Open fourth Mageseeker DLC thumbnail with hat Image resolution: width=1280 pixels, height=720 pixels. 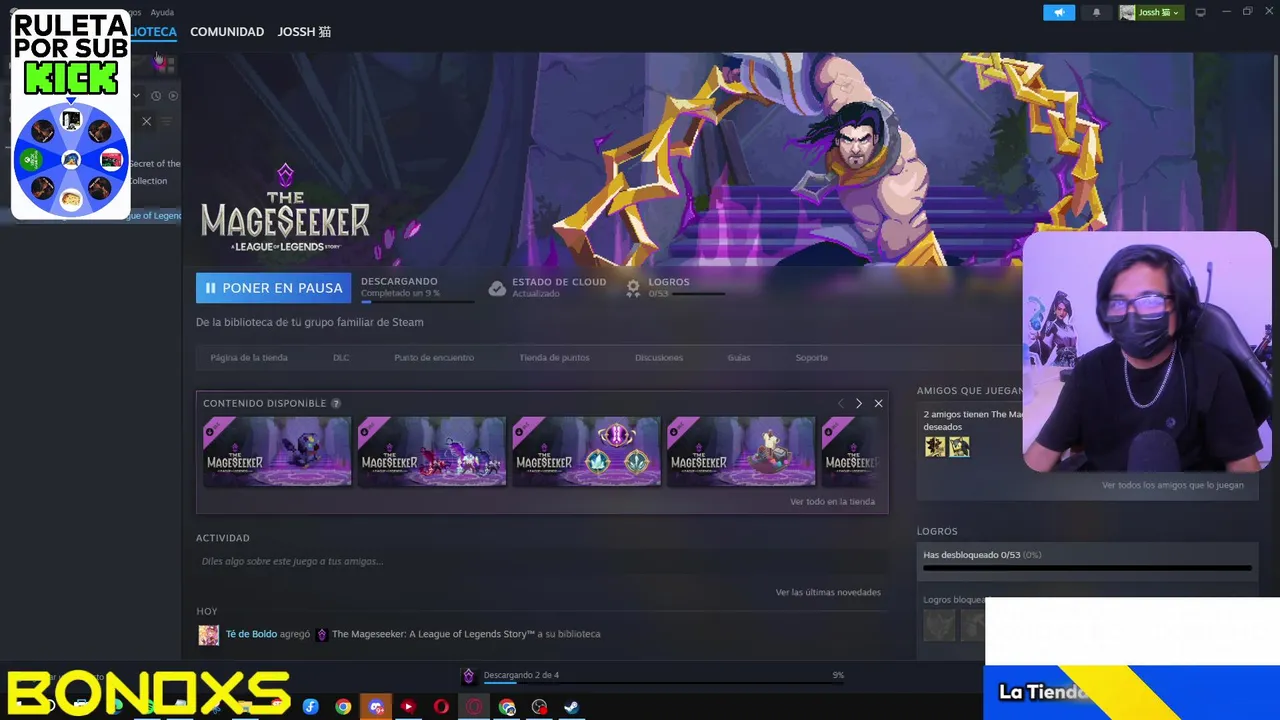pyautogui.click(x=741, y=451)
